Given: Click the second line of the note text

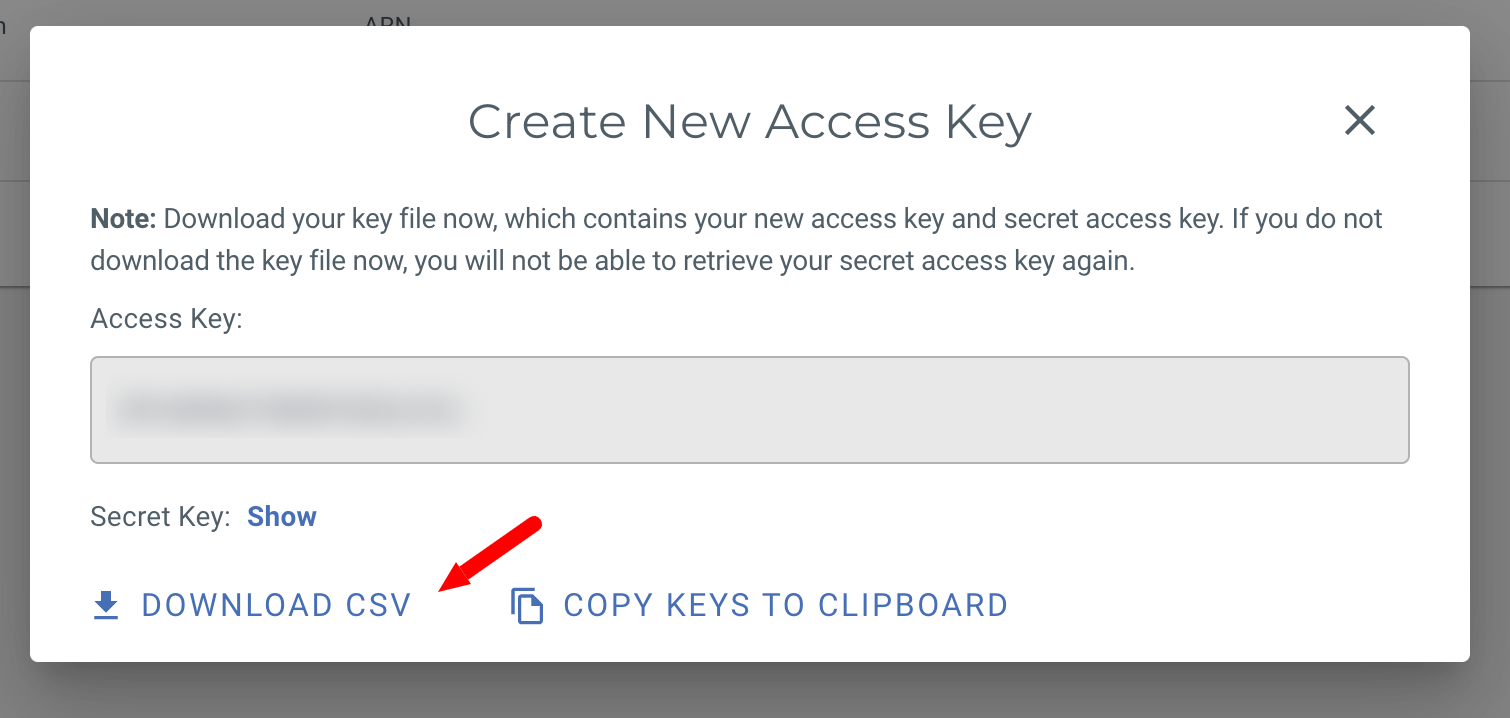Looking at the screenshot, I should coord(612,263).
